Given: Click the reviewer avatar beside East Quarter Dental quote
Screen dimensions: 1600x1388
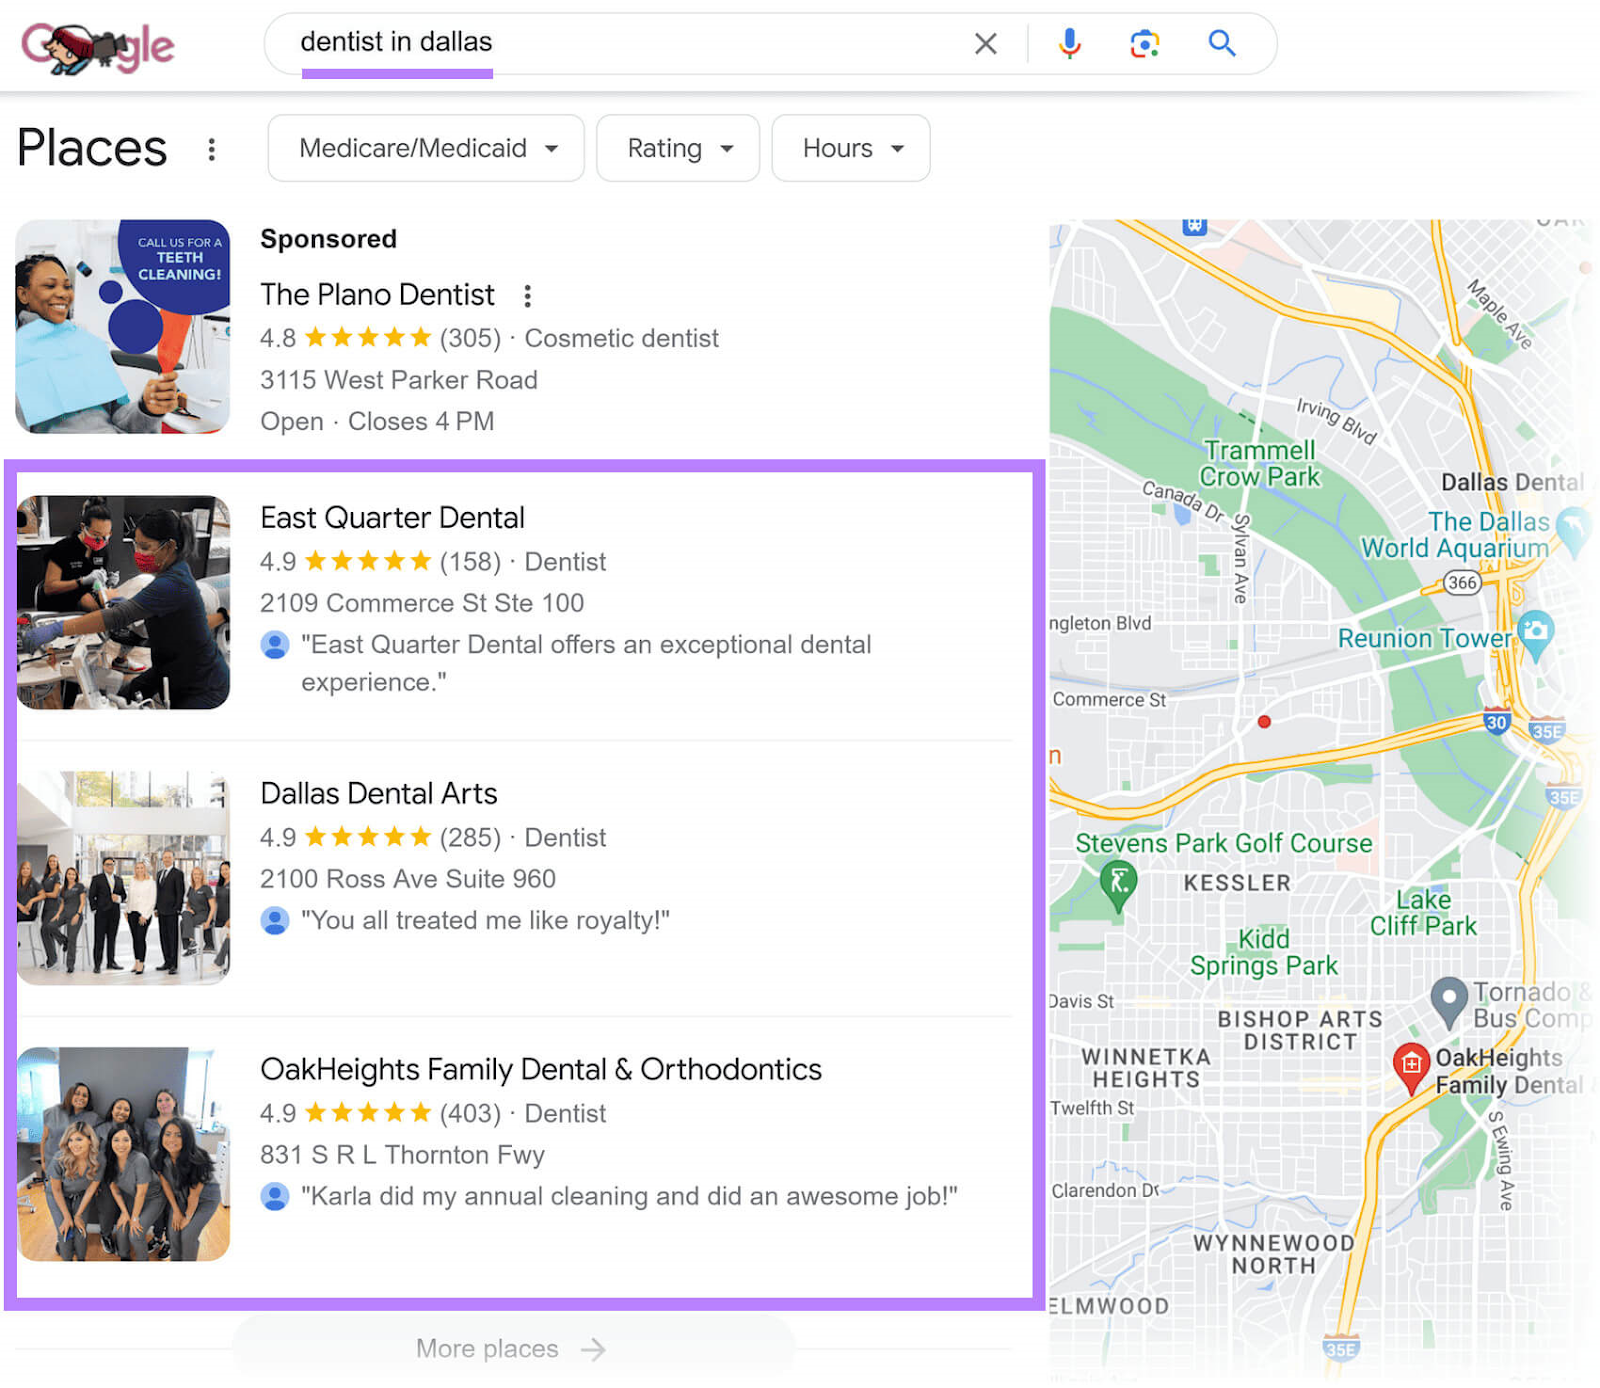Looking at the screenshot, I should click(x=274, y=645).
